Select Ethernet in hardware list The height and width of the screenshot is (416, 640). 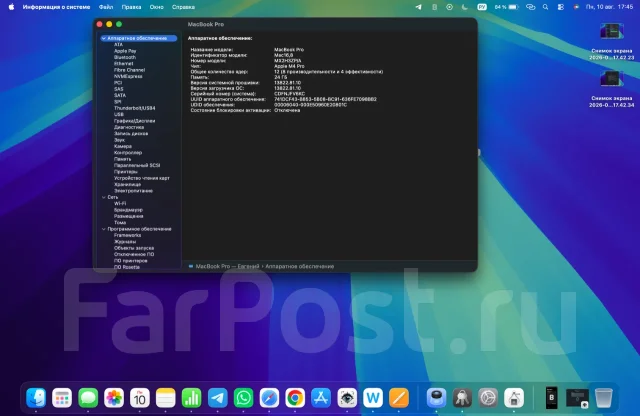tap(124, 64)
